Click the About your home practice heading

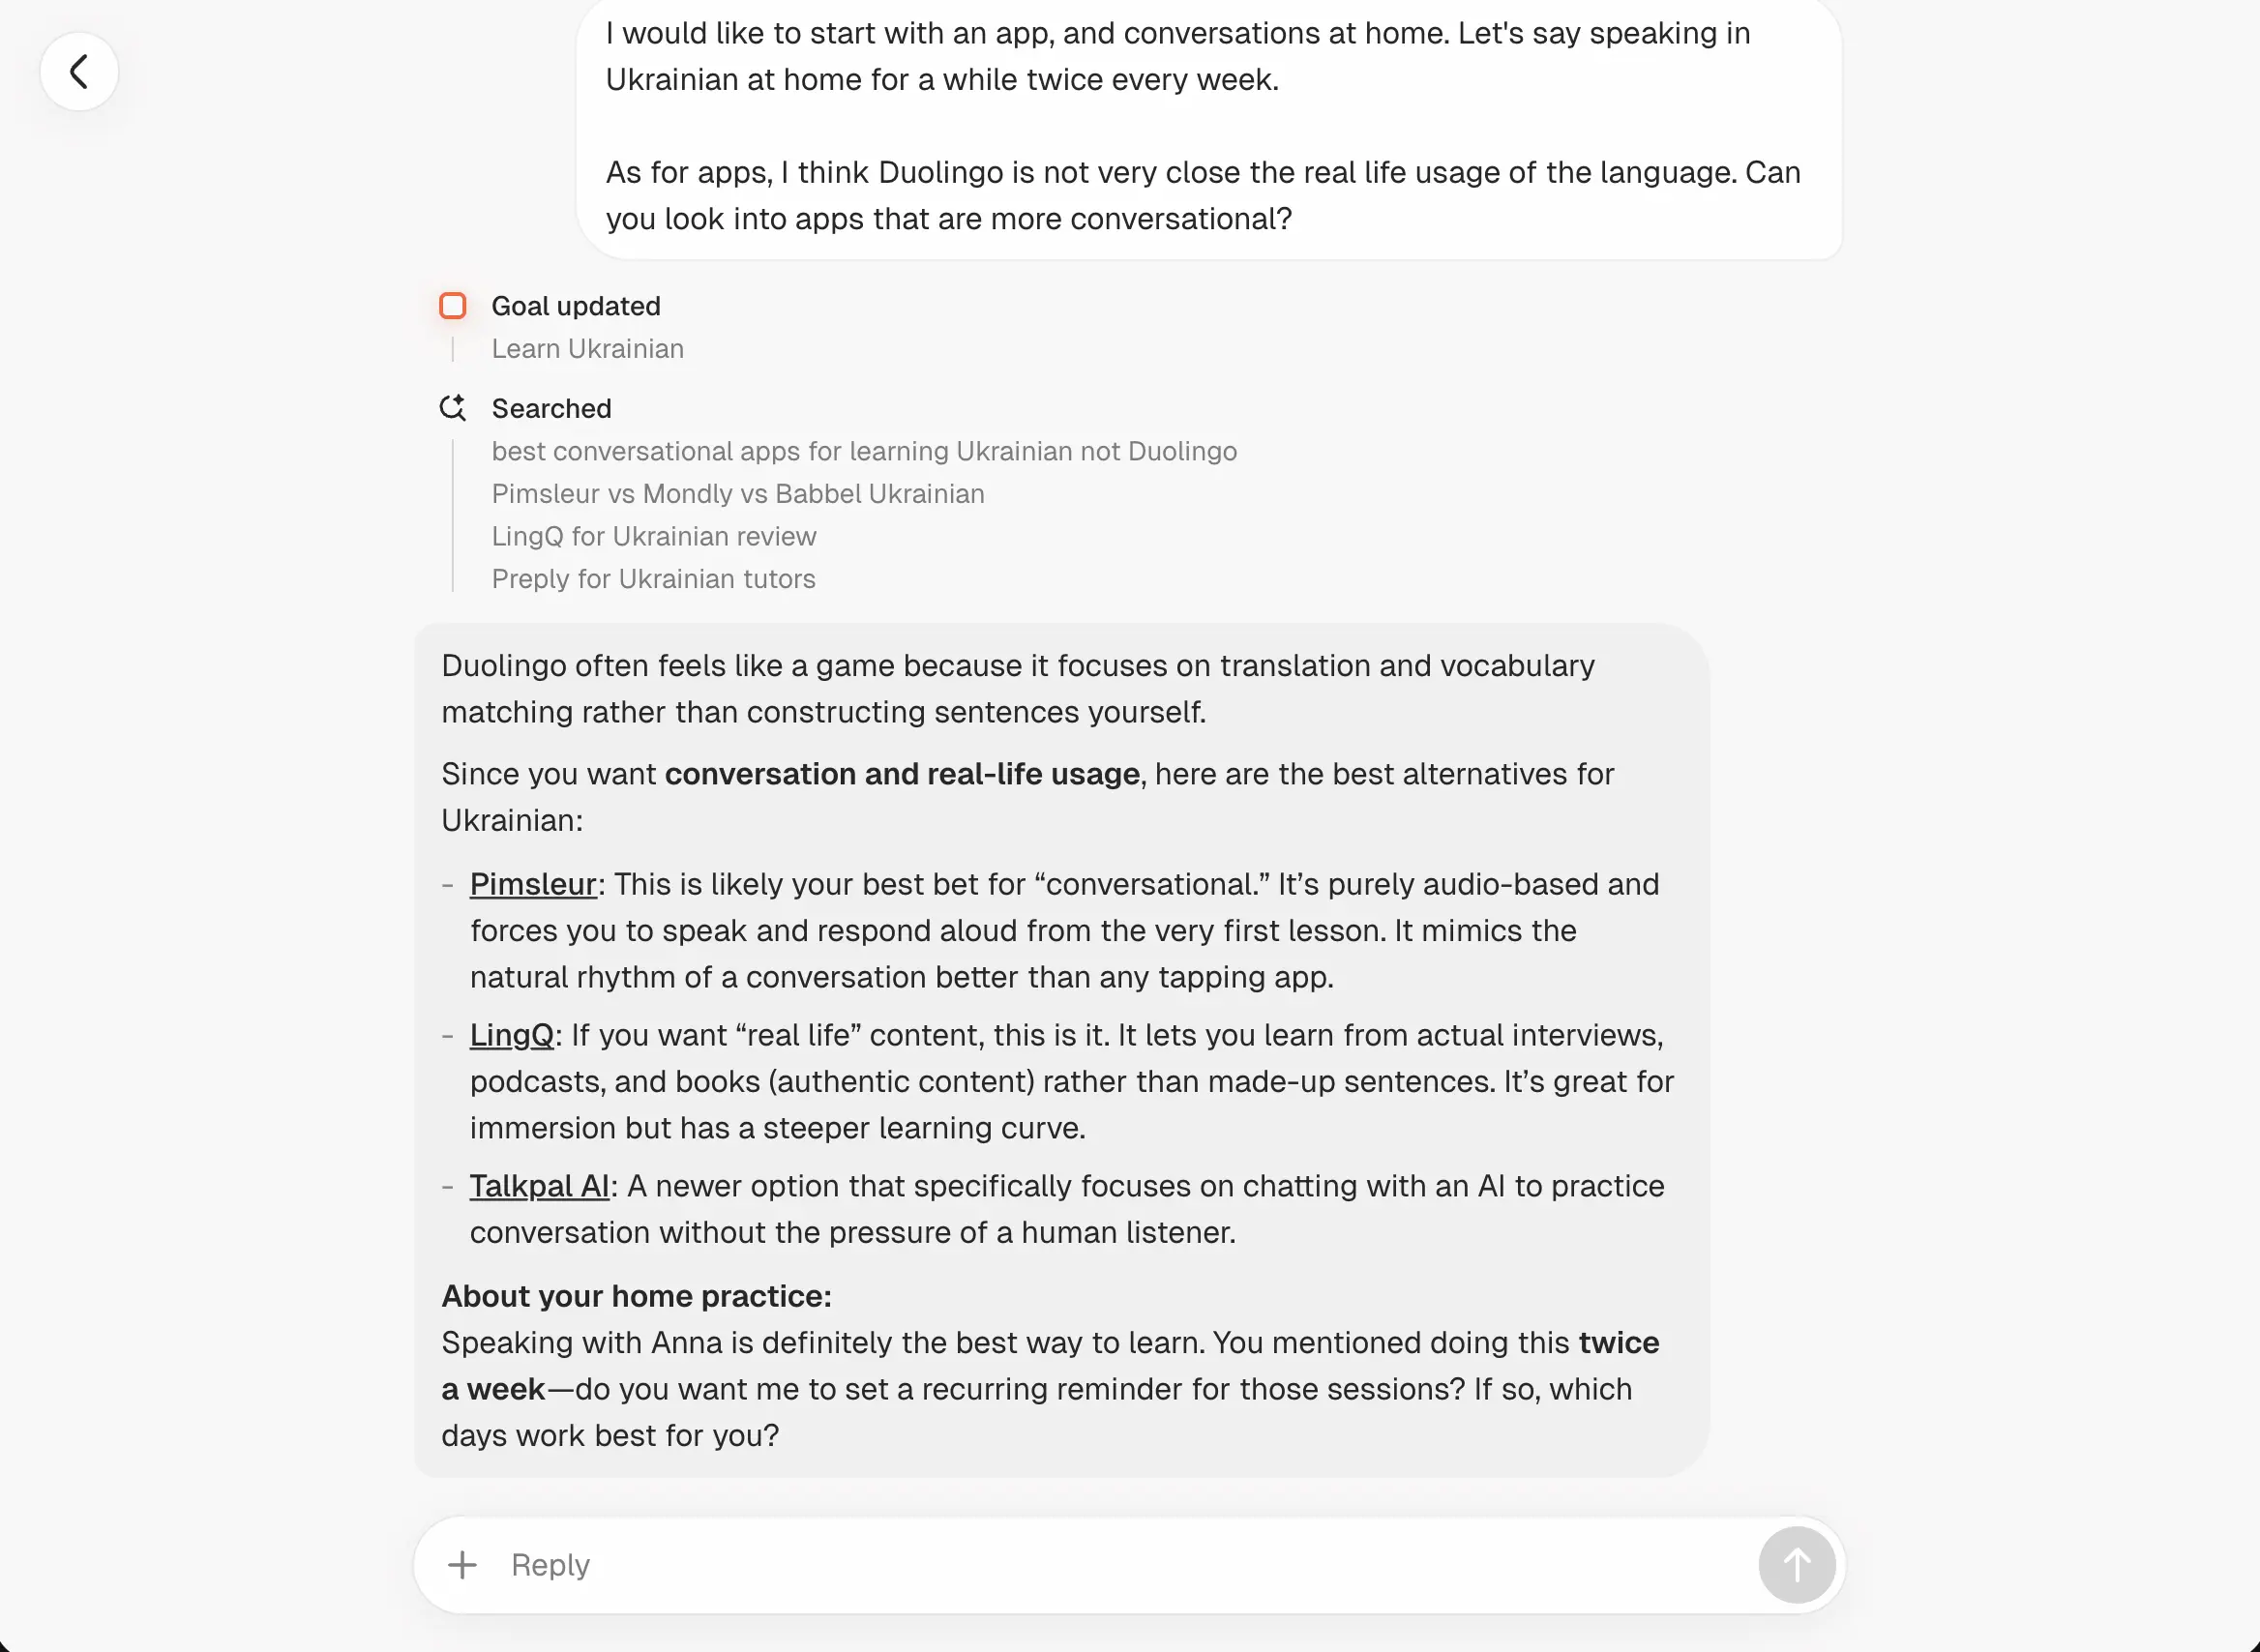[636, 1295]
